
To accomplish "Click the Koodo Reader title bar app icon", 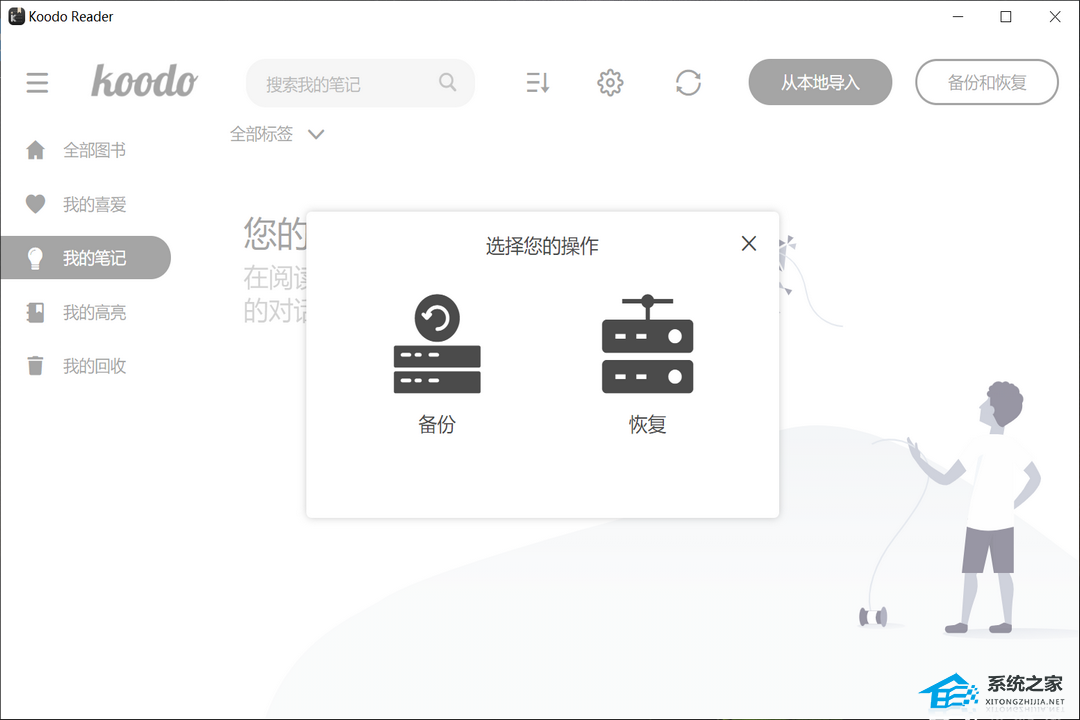I will [17, 17].
